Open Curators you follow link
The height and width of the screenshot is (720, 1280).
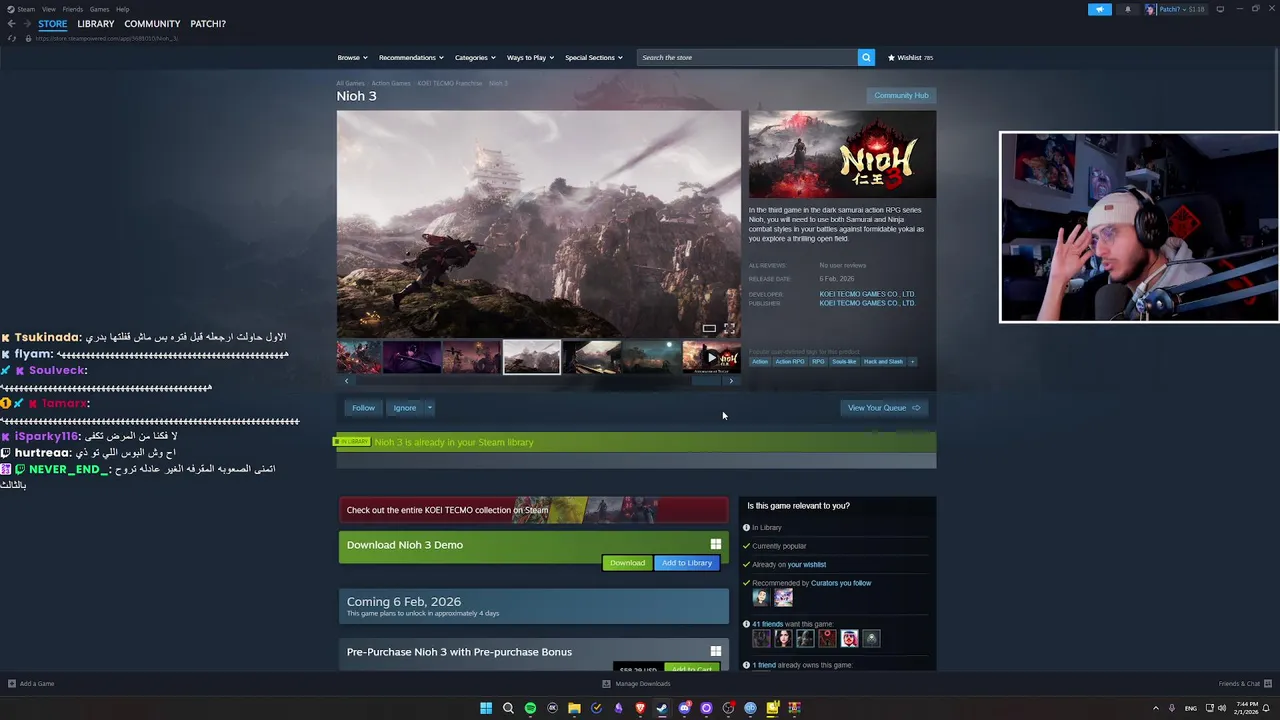[841, 583]
